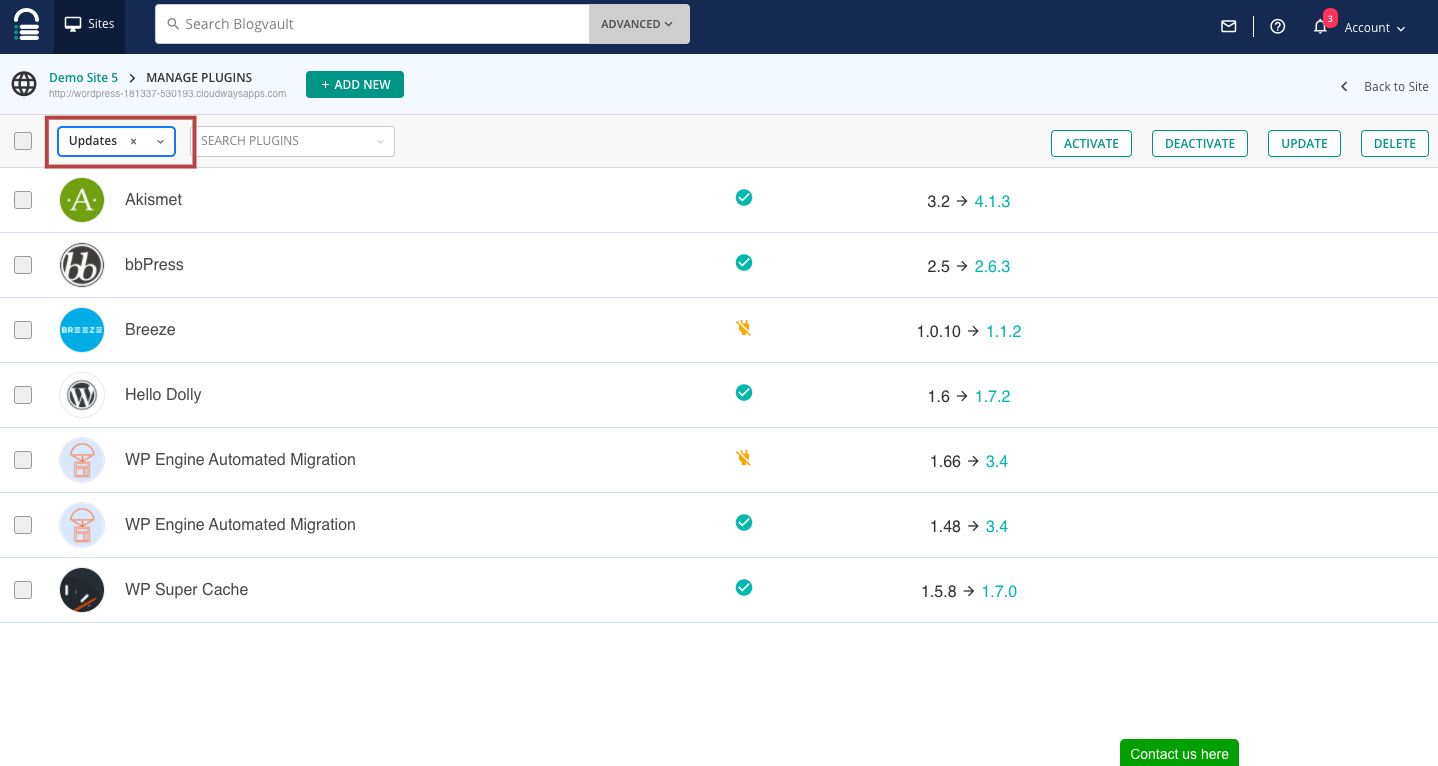This screenshot has width=1438, height=766.
Task: Go to Demo Site 5 breadcrumb
Action: pyautogui.click(x=83, y=77)
